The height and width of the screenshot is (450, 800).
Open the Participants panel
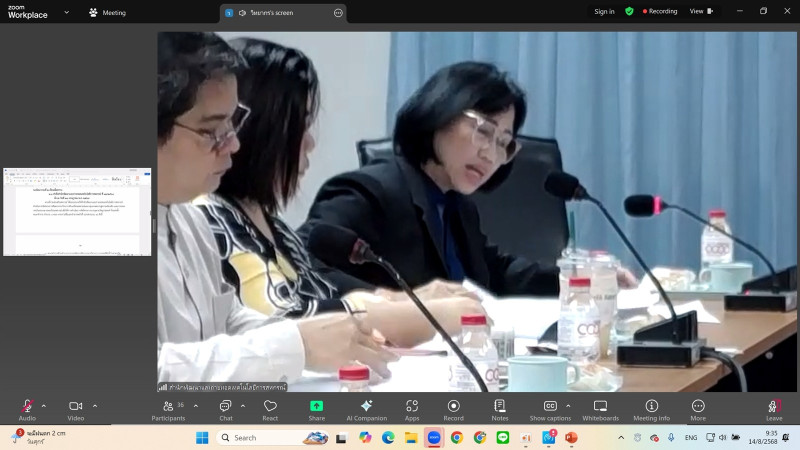[168, 408]
